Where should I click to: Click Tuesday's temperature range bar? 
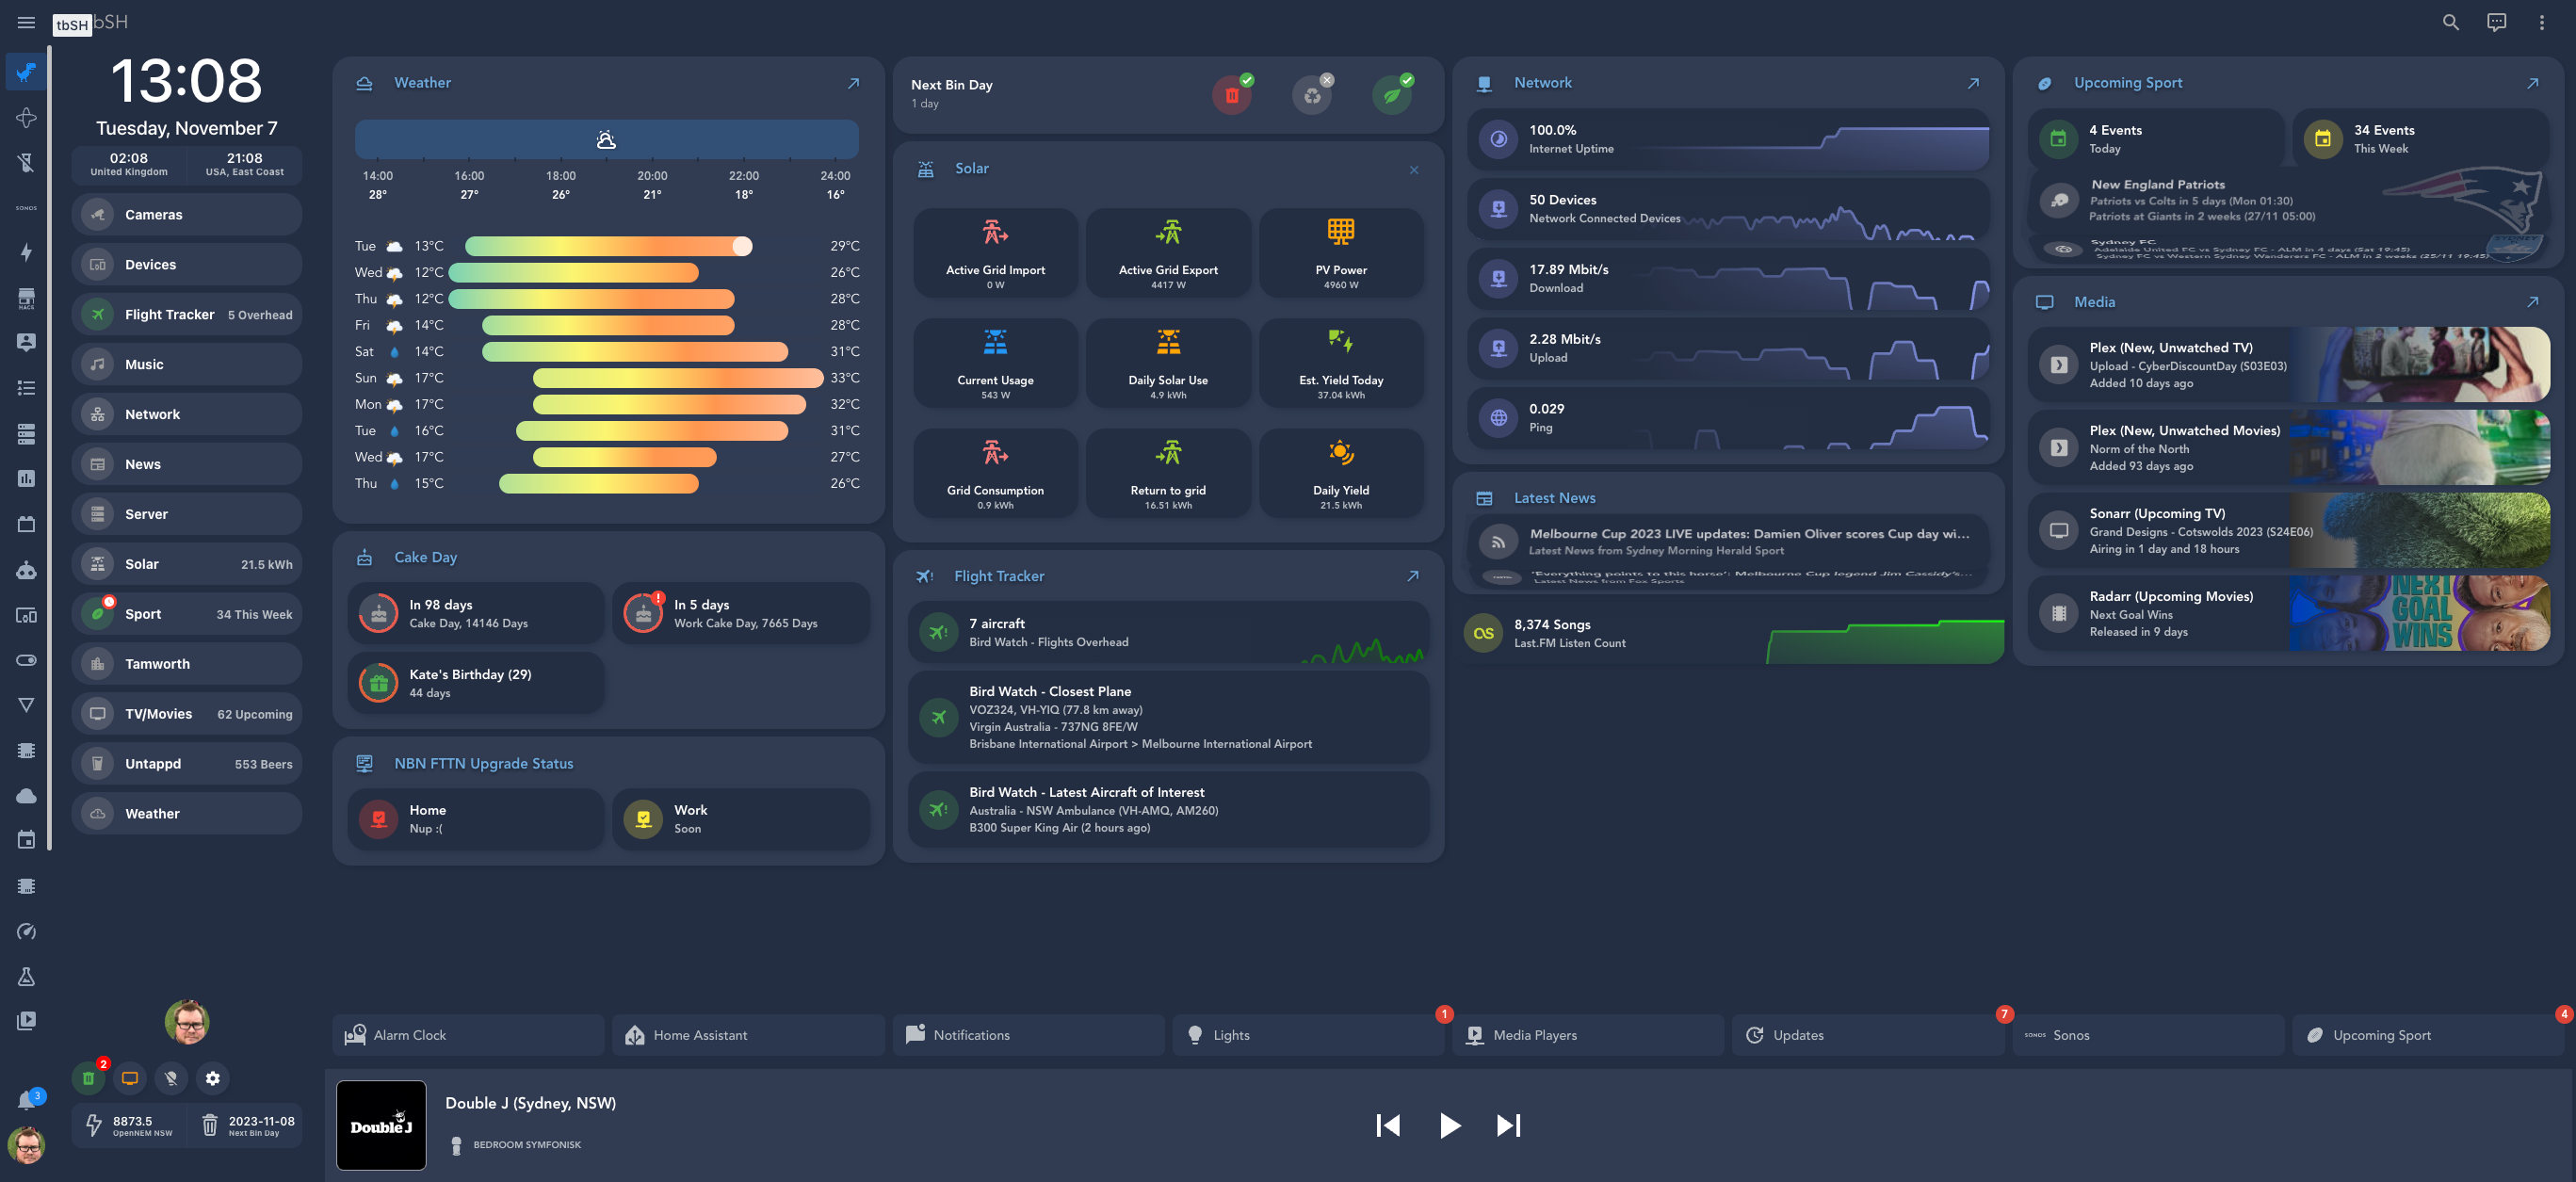(608, 246)
